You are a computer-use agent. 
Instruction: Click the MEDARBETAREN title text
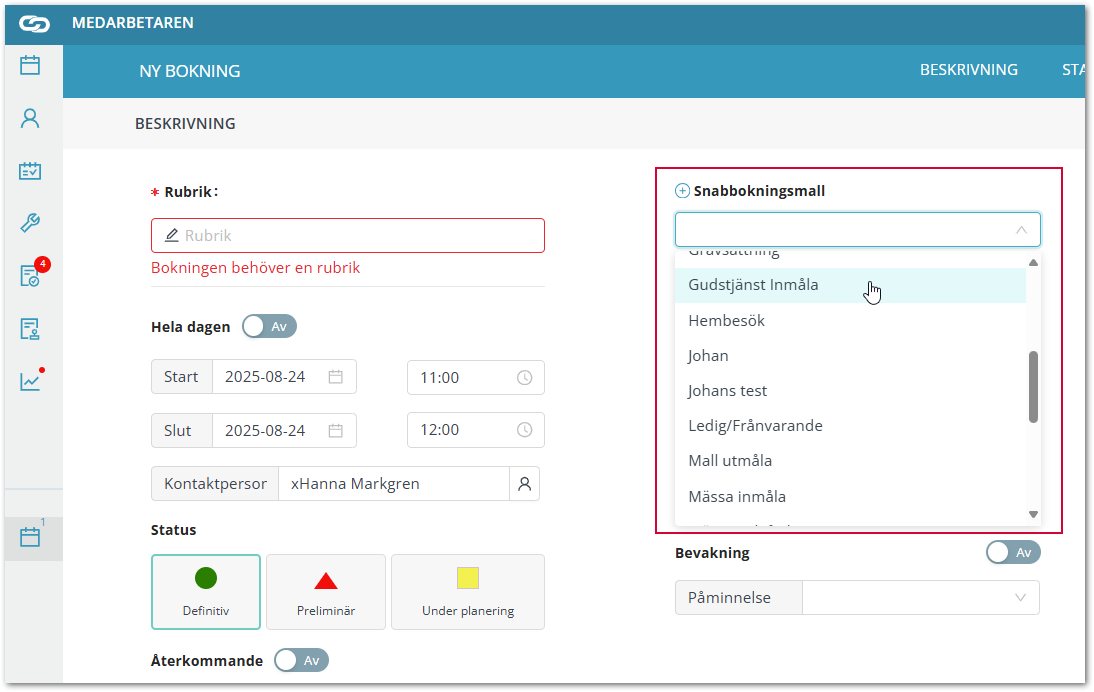(x=133, y=23)
